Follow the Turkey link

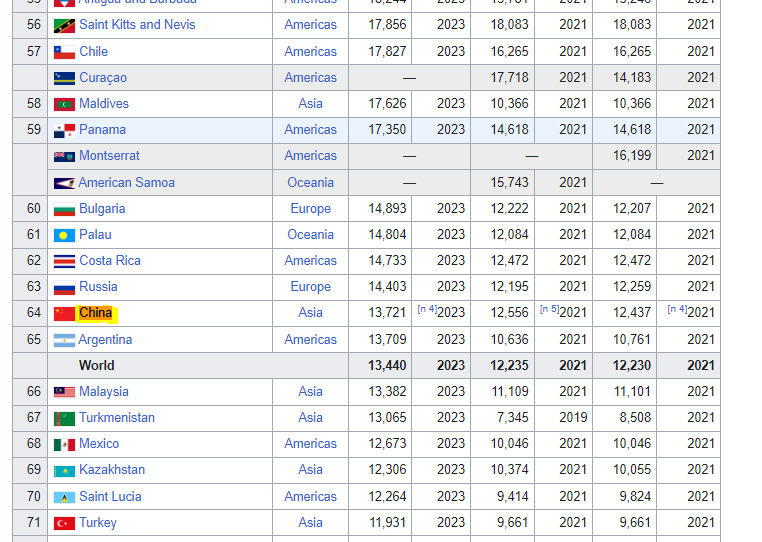(x=98, y=523)
